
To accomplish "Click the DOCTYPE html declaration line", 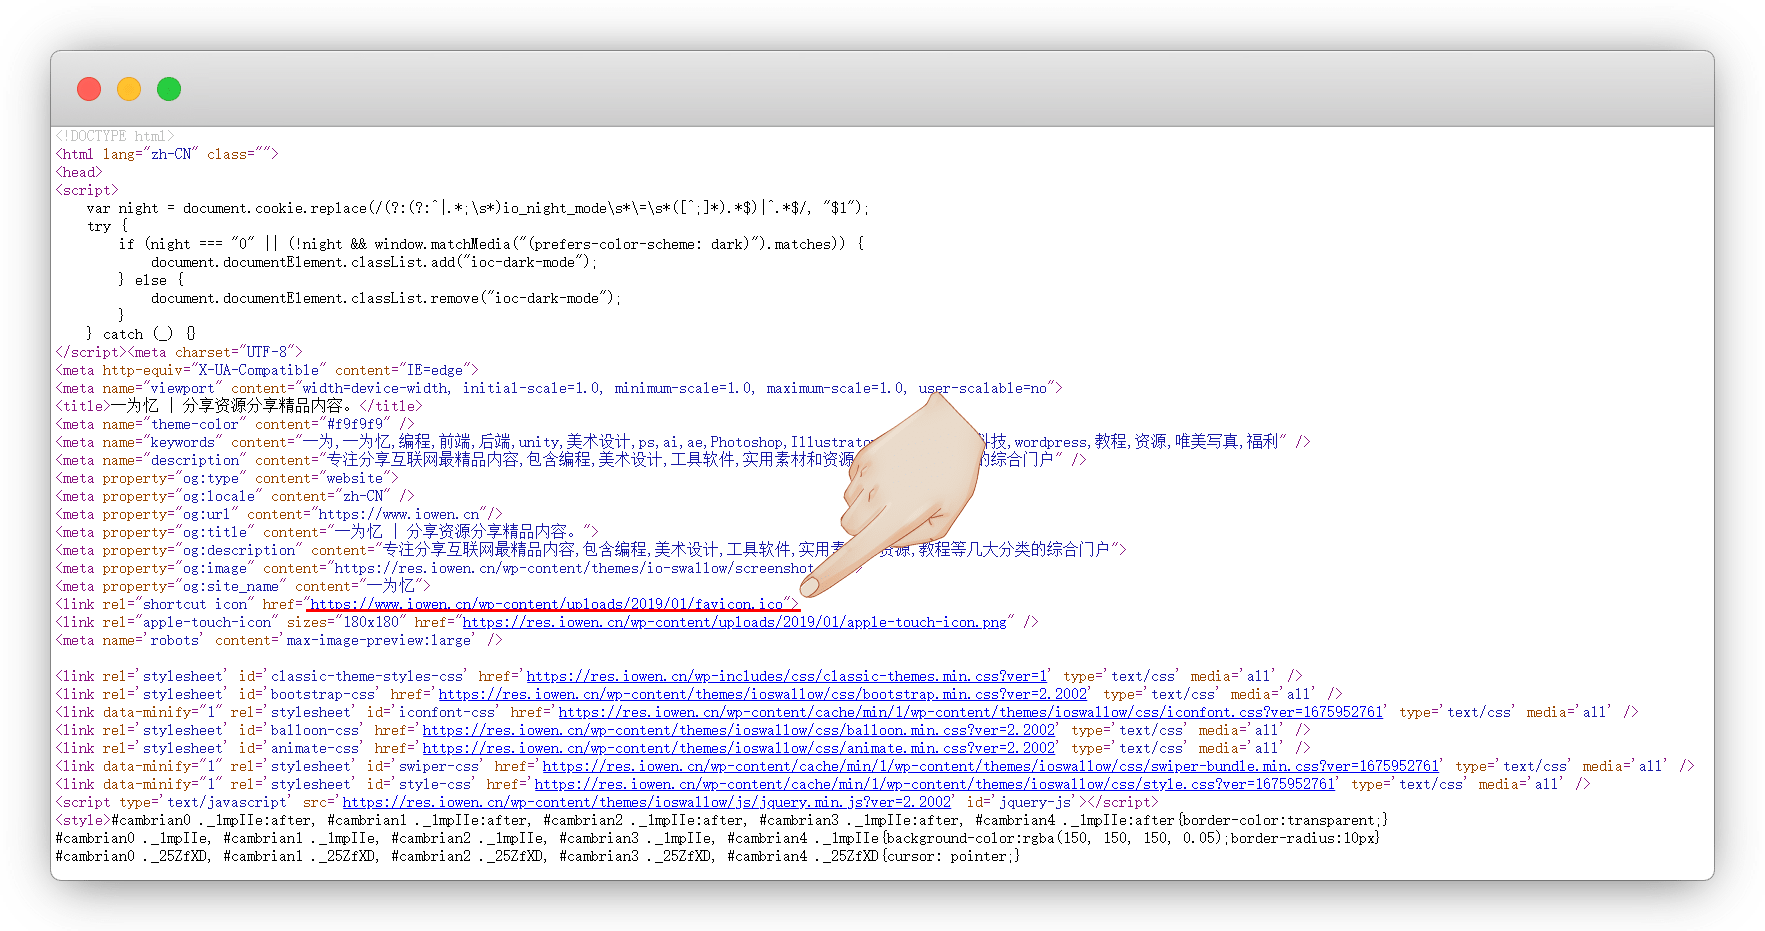I will click(x=115, y=136).
